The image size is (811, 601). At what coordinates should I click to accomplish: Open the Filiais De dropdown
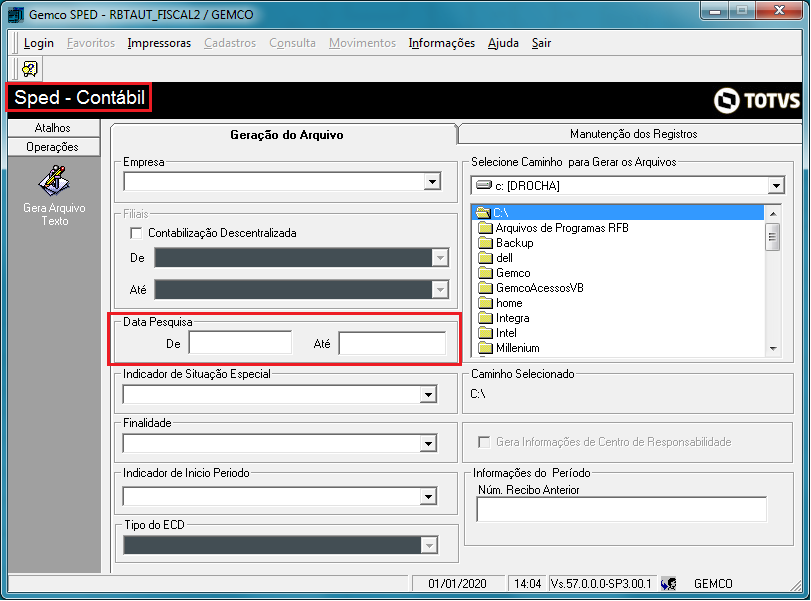tap(440, 258)
